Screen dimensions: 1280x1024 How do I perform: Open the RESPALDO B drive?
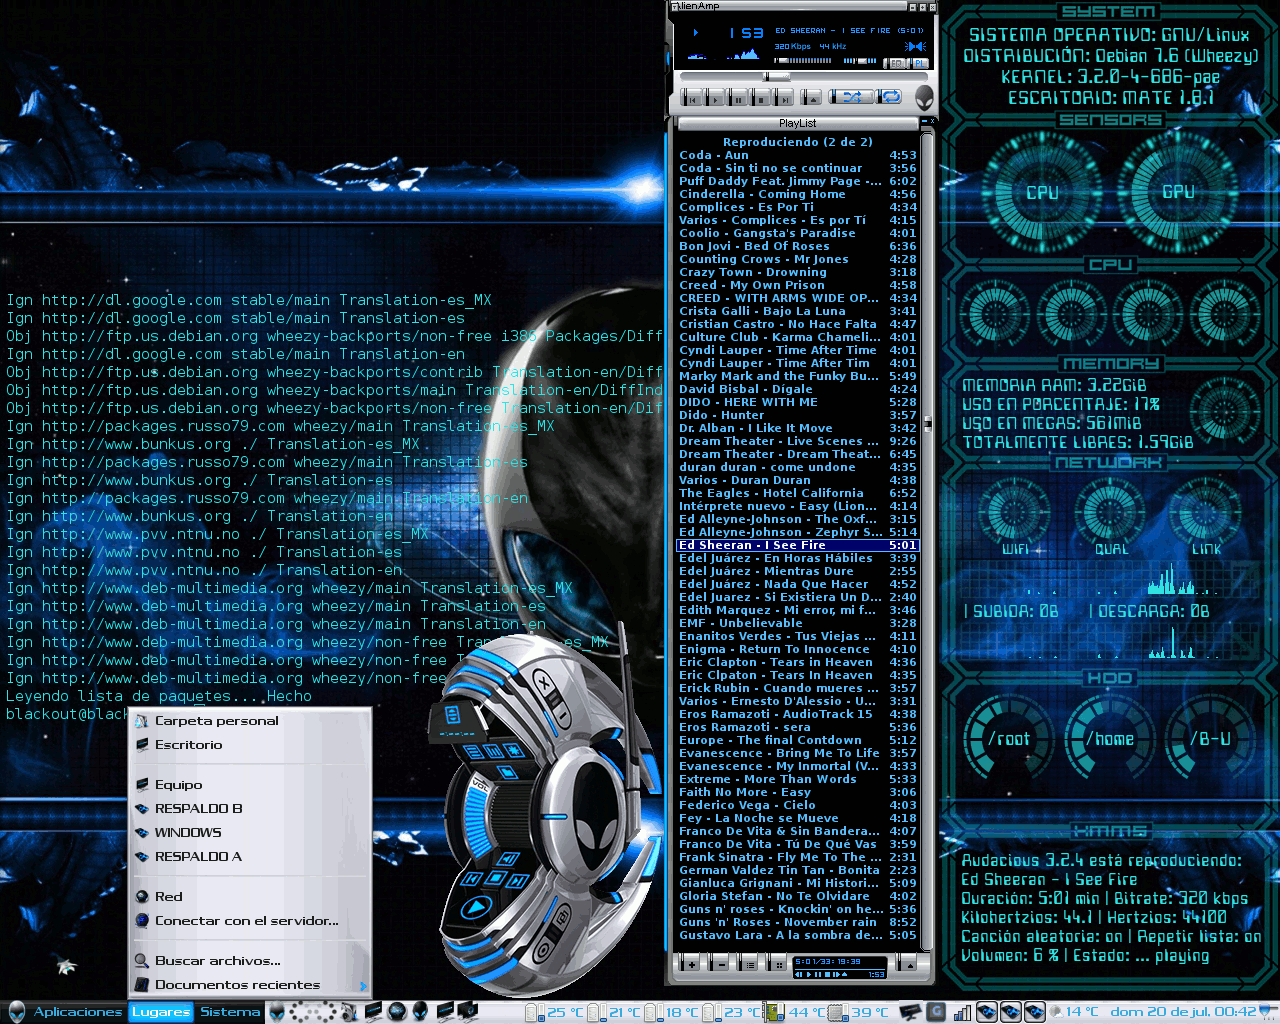coord(251,808)
